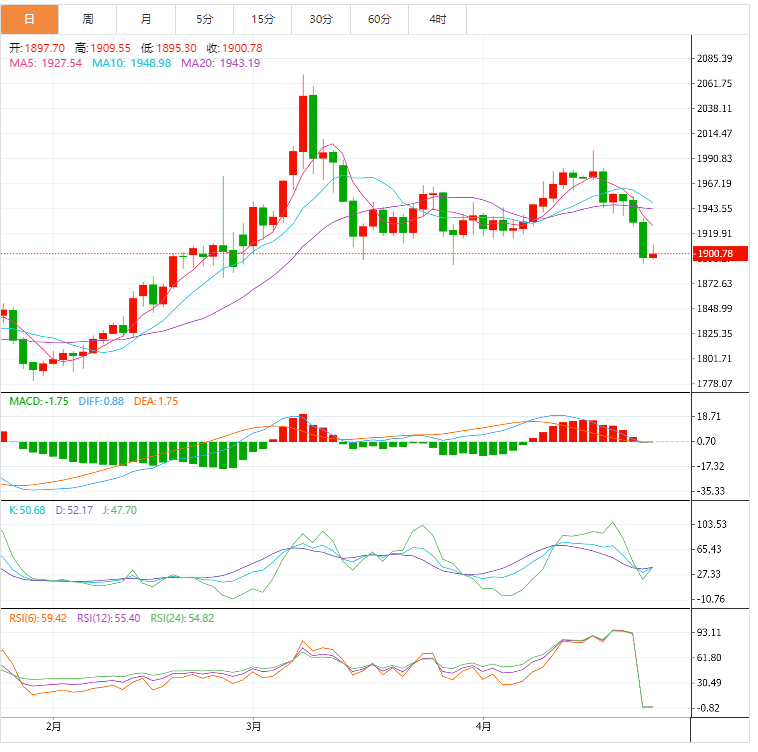Click the -0.82 RSI axis value

point(708,708)
